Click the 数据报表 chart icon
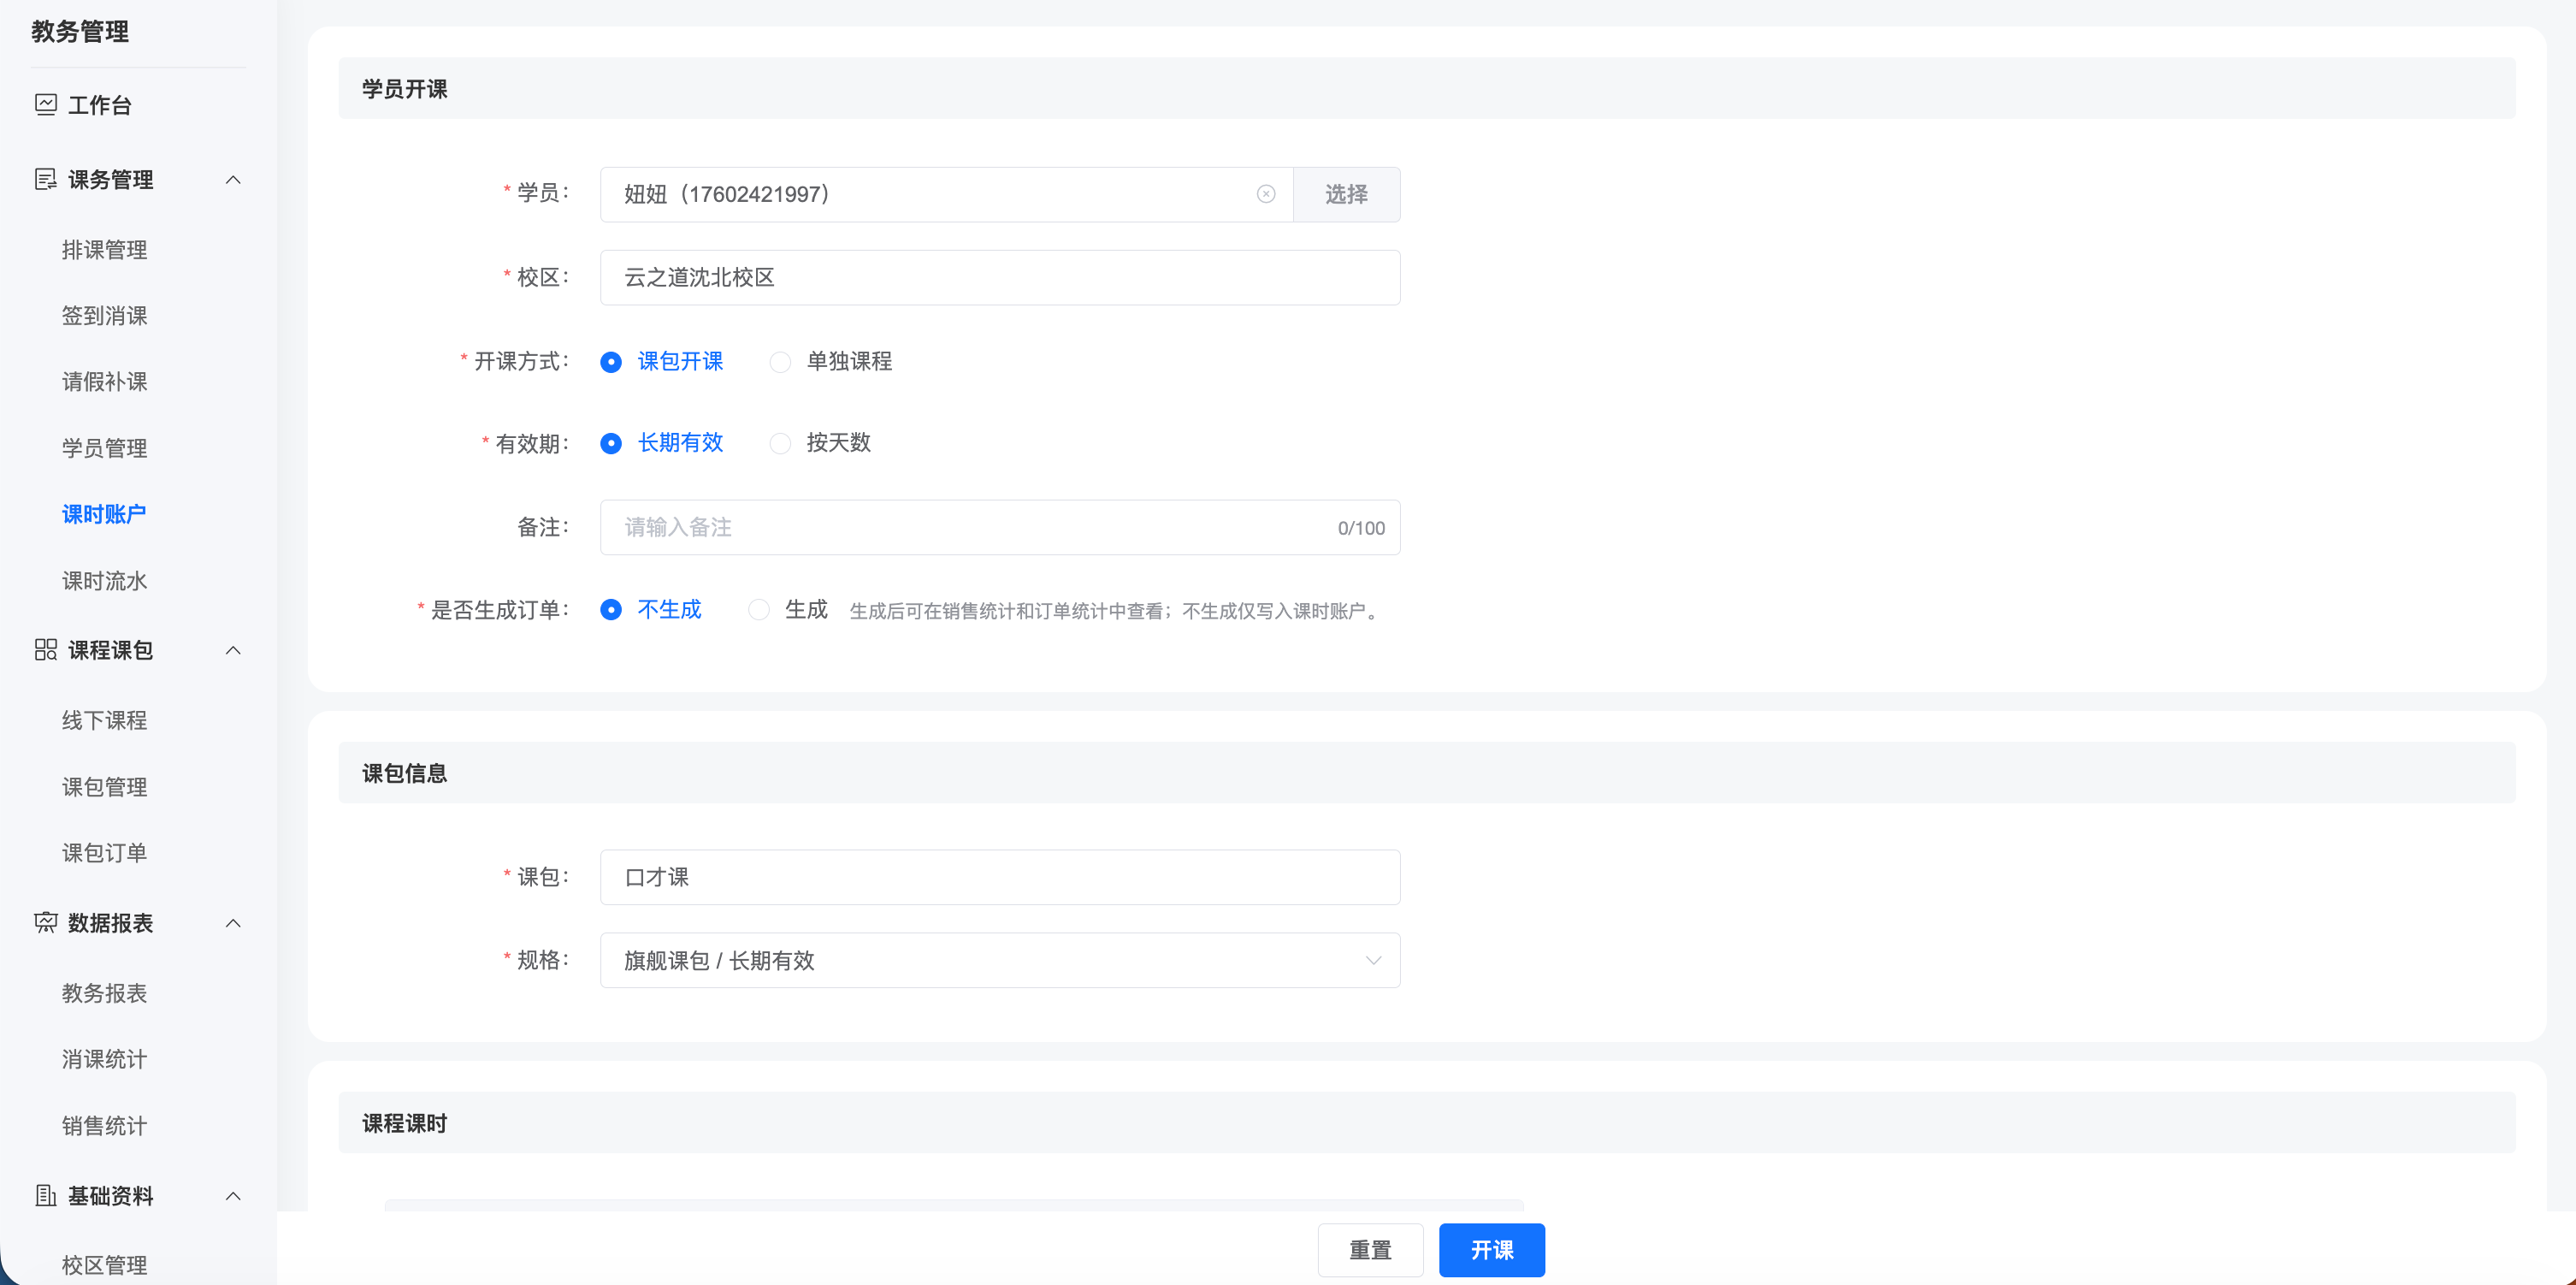2576x1285 pixels. coord(45,922)
